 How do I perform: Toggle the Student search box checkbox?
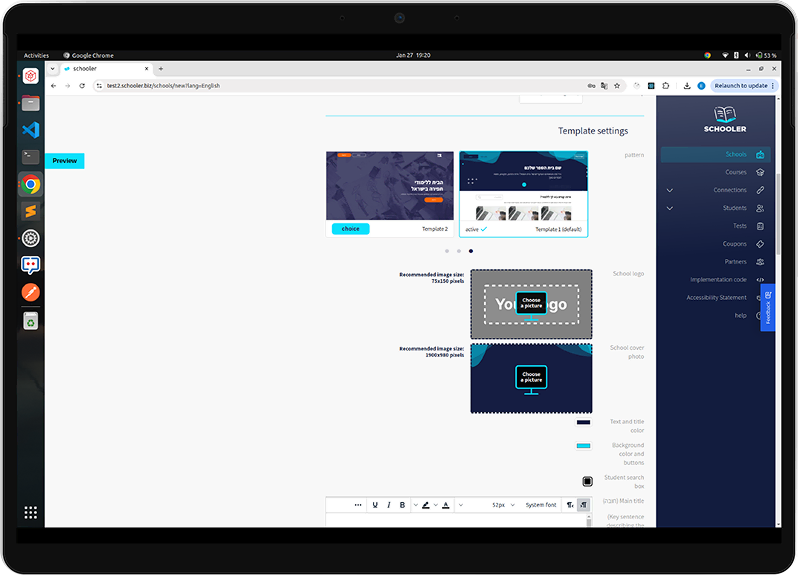tap(587, 481)
